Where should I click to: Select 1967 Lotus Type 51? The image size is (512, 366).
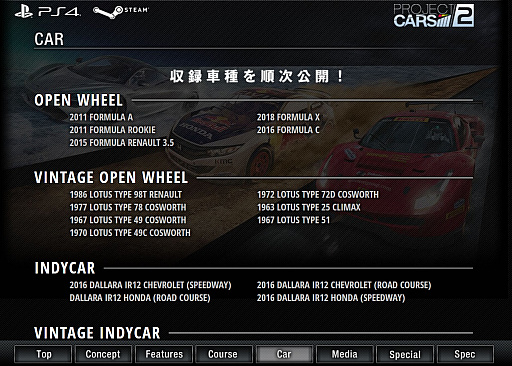click(293, 220)
